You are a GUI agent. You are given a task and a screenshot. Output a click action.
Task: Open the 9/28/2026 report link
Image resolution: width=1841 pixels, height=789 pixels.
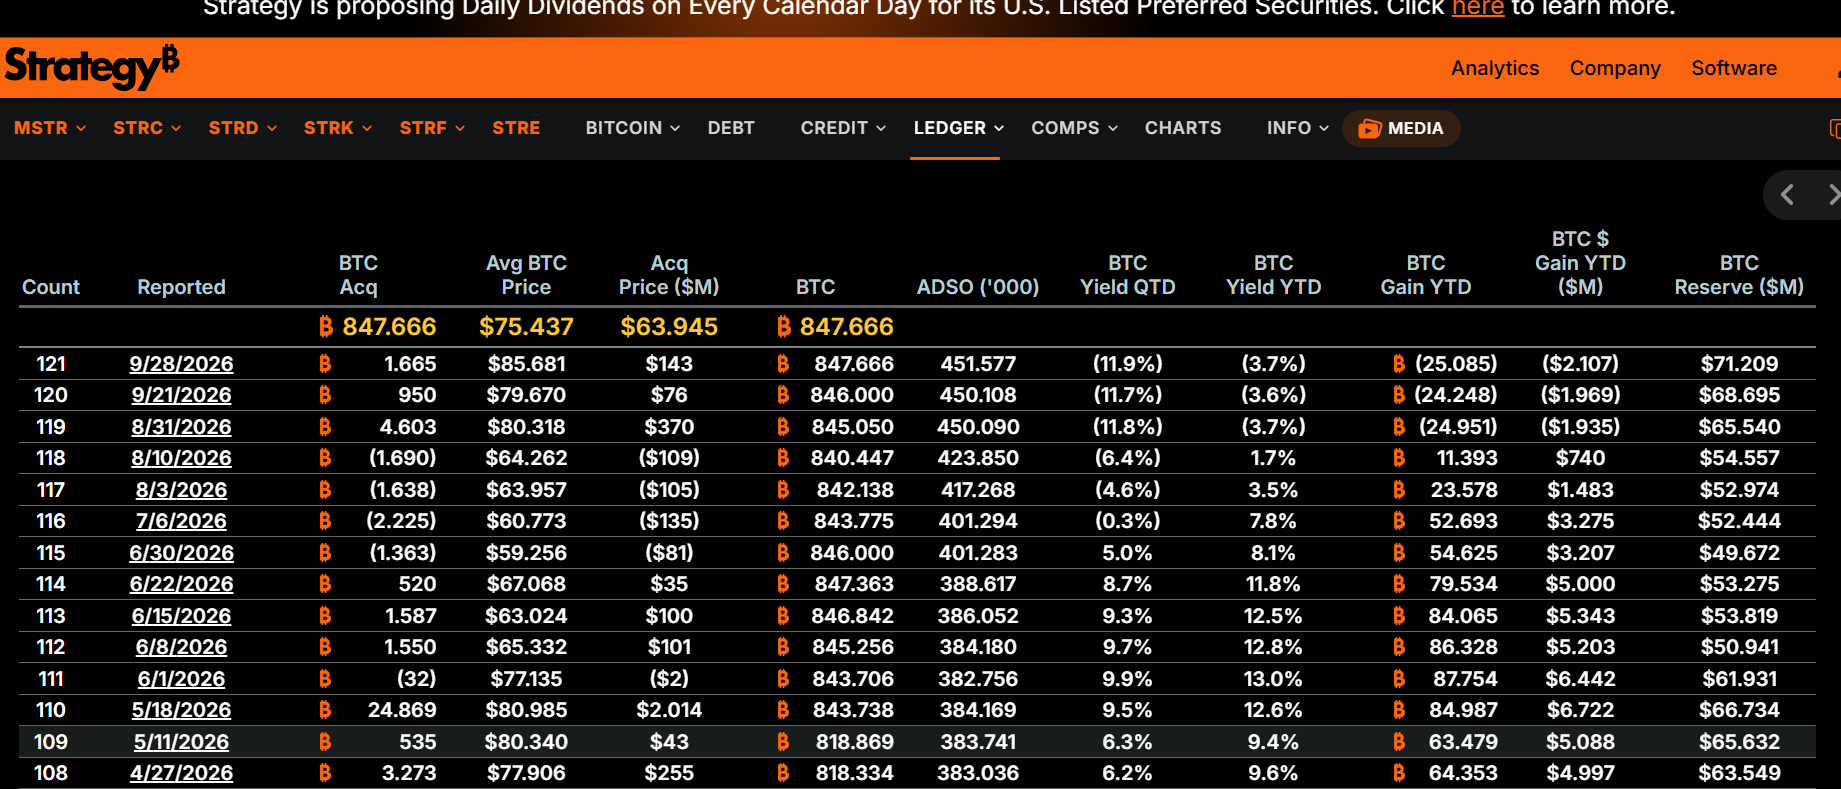coord(181,364)
